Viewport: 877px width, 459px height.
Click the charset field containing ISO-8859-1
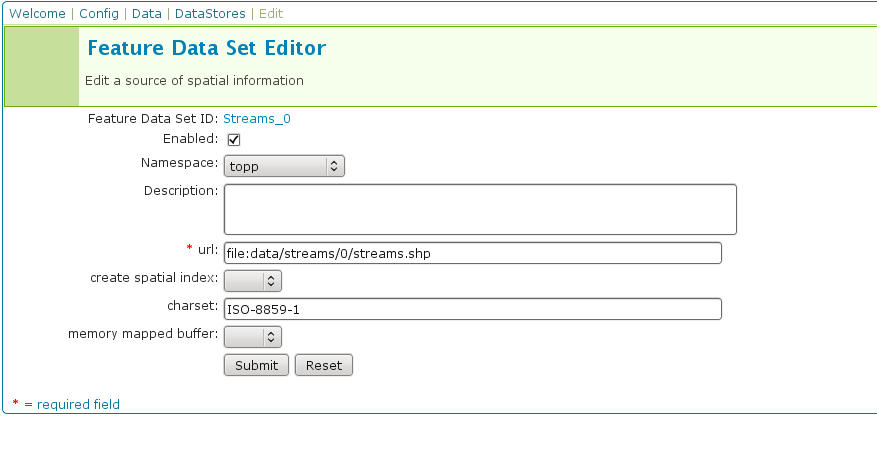point(472,309)
